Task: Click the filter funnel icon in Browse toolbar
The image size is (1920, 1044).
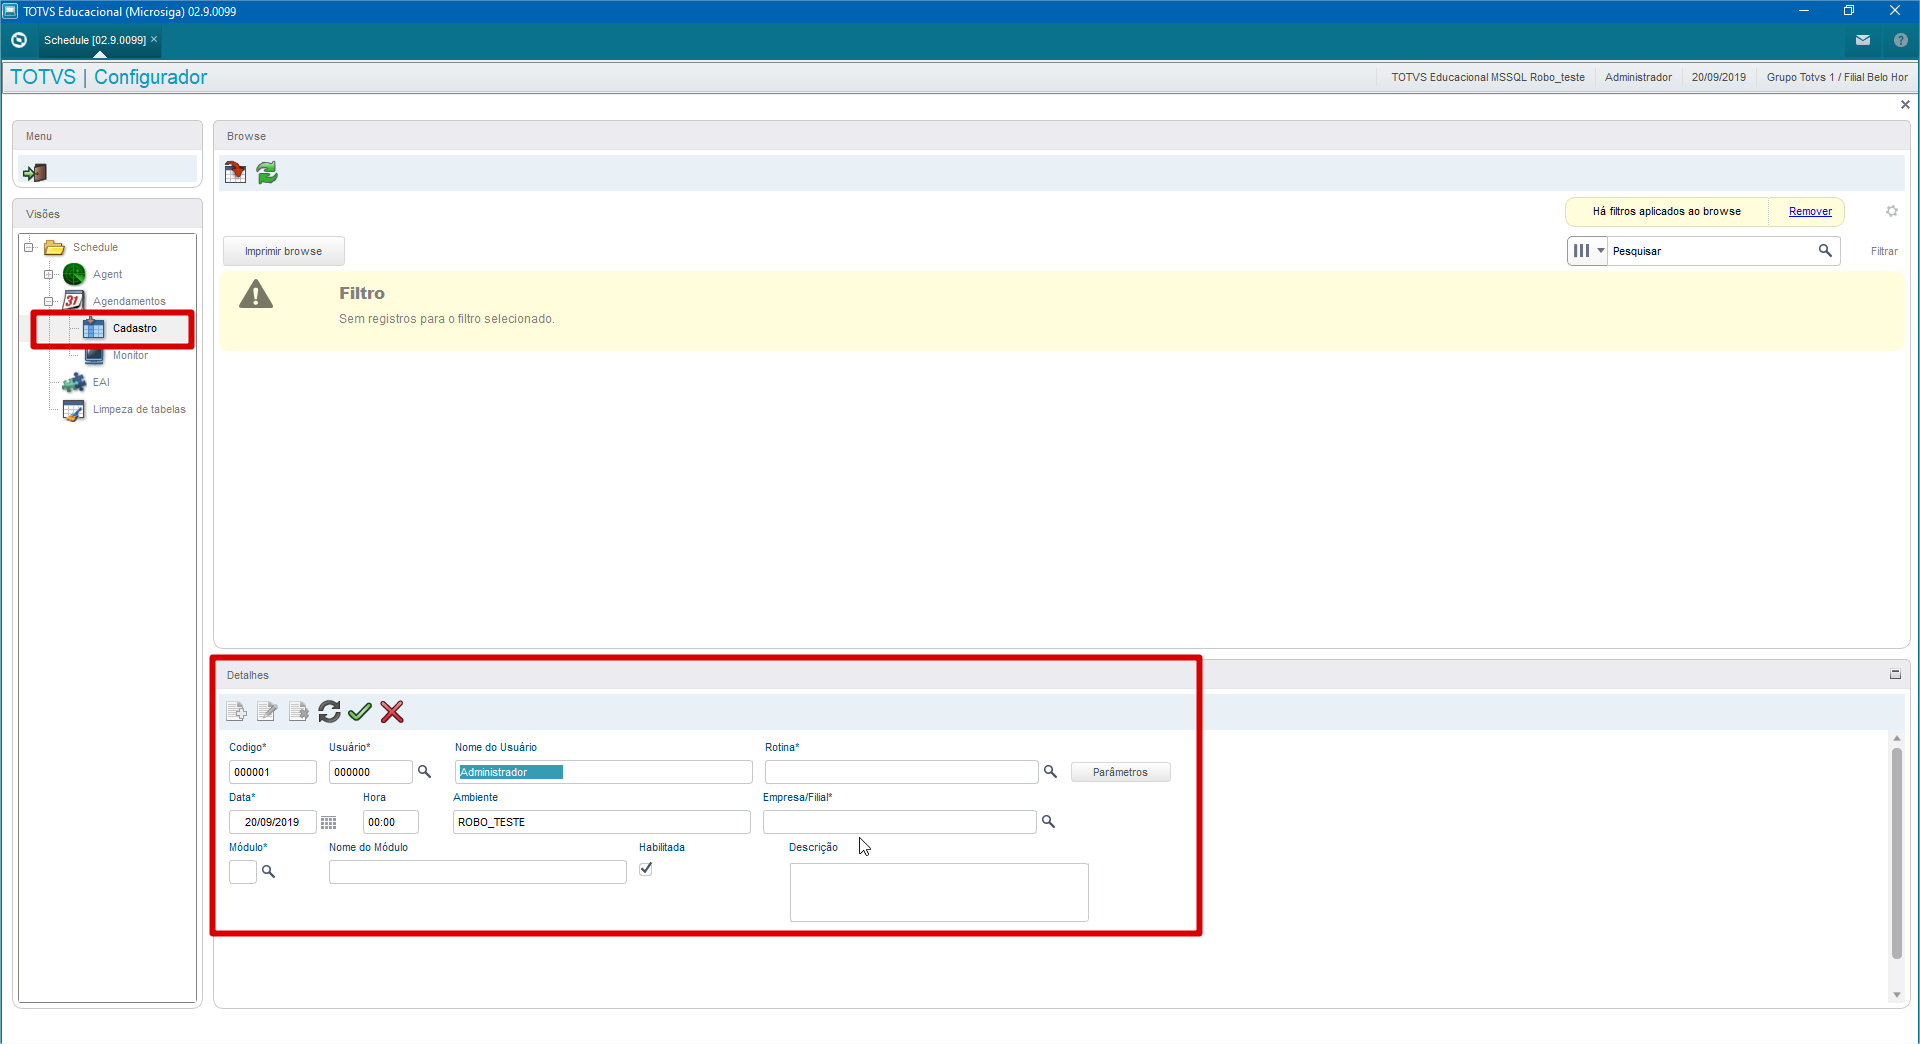Action: 235,172
